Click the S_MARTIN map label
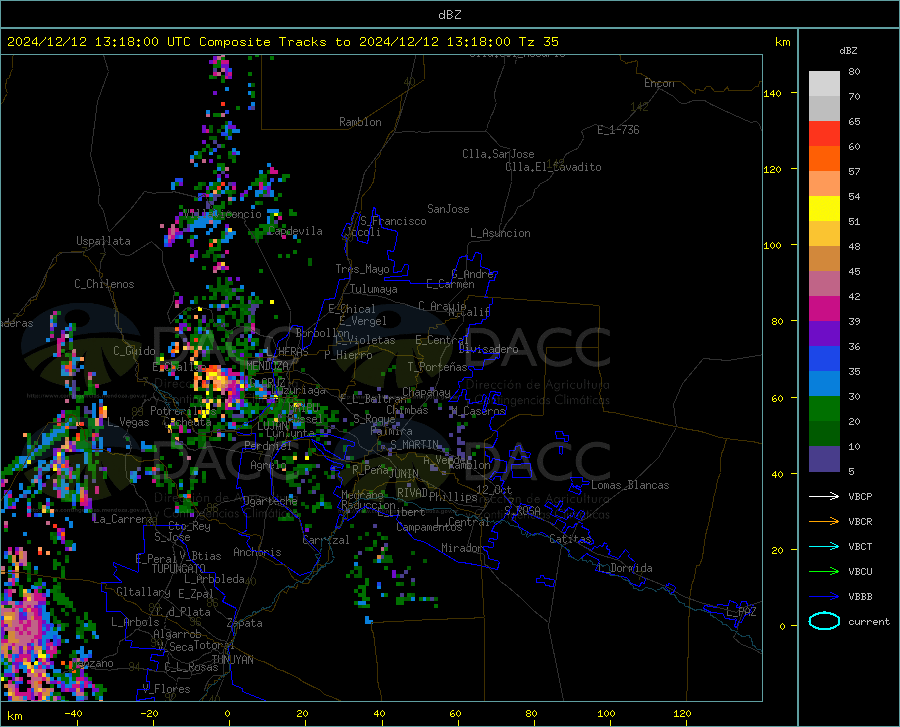Viewport: 900px width, 727px height. click(414, 445)
